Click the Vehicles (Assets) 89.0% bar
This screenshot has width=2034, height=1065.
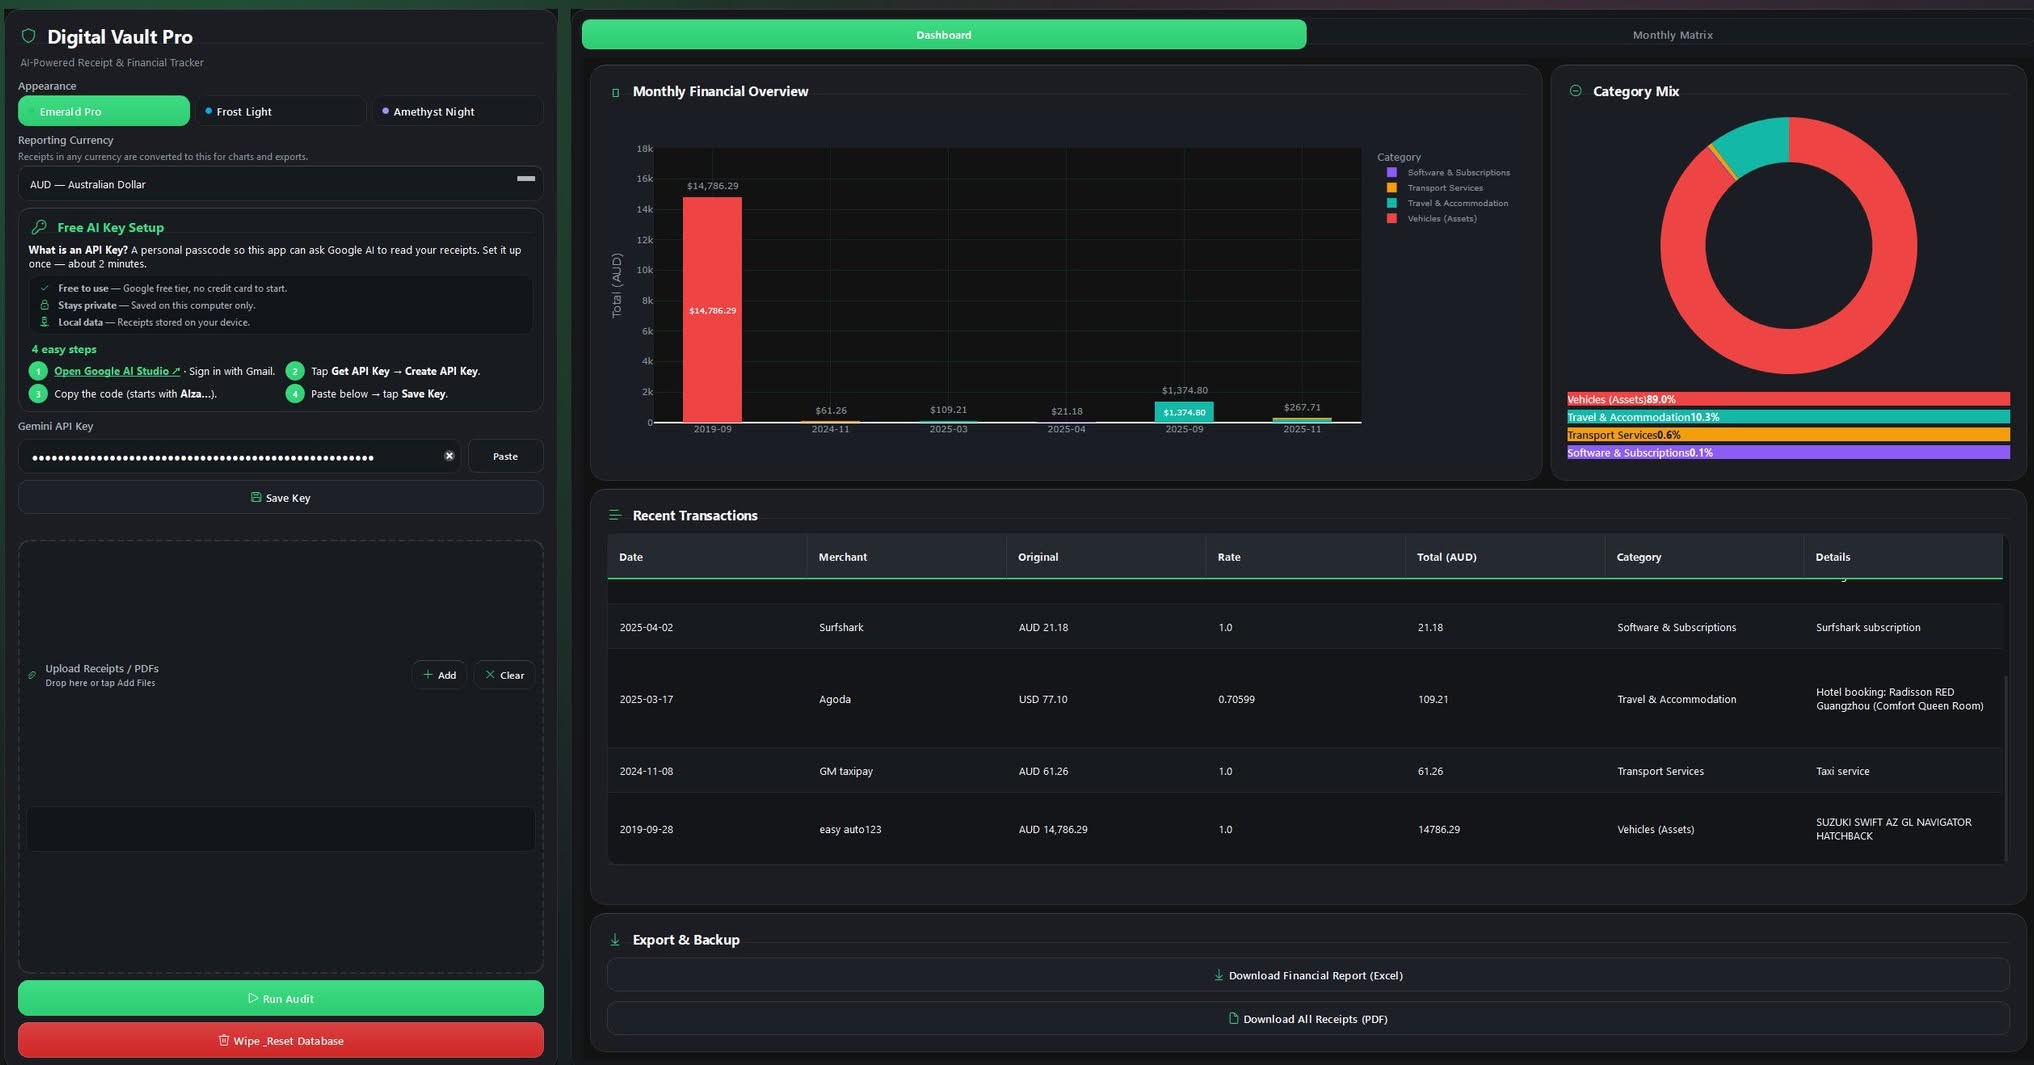(1788, 399)
